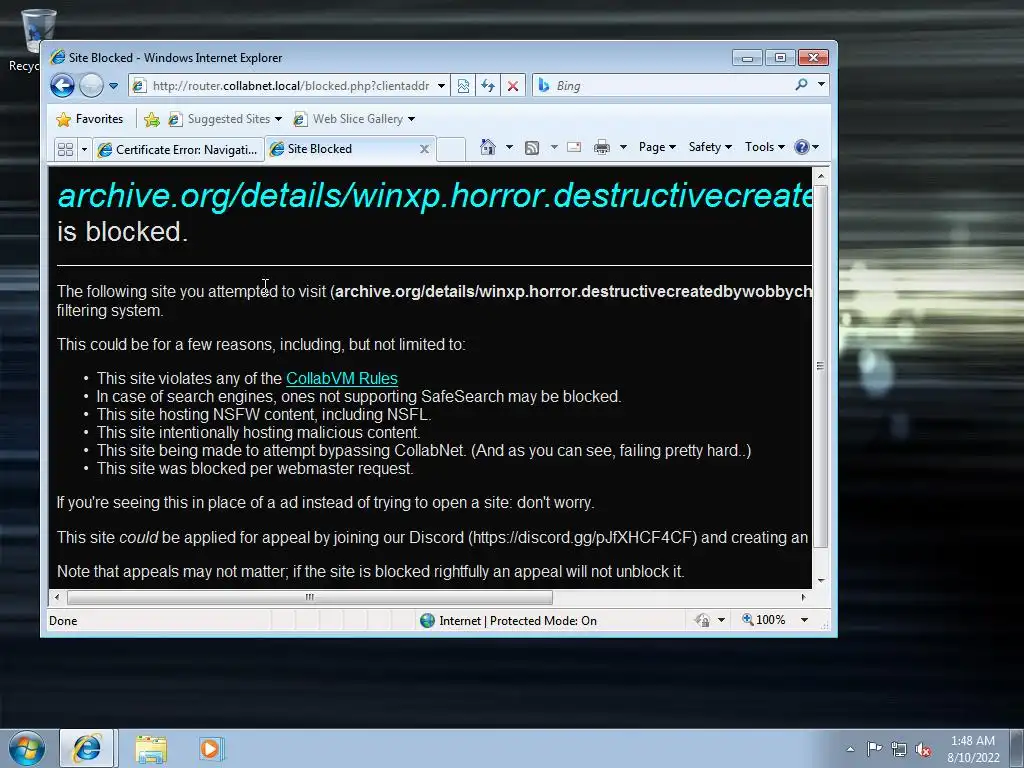This screenshot has height=768, width=1024.
Task: Open the Suggested Sites link
Action: coord(225,119)
